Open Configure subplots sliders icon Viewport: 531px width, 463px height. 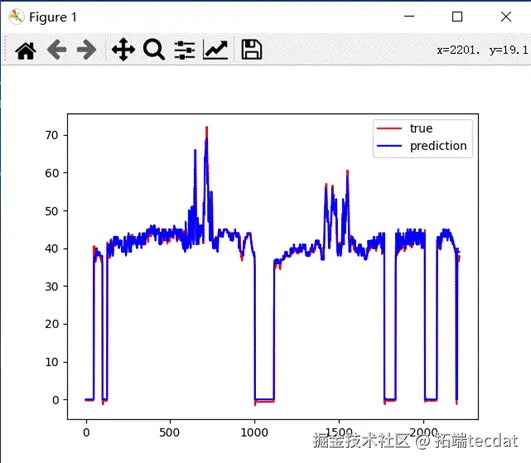pyautogui.click(x=185, y=50)
